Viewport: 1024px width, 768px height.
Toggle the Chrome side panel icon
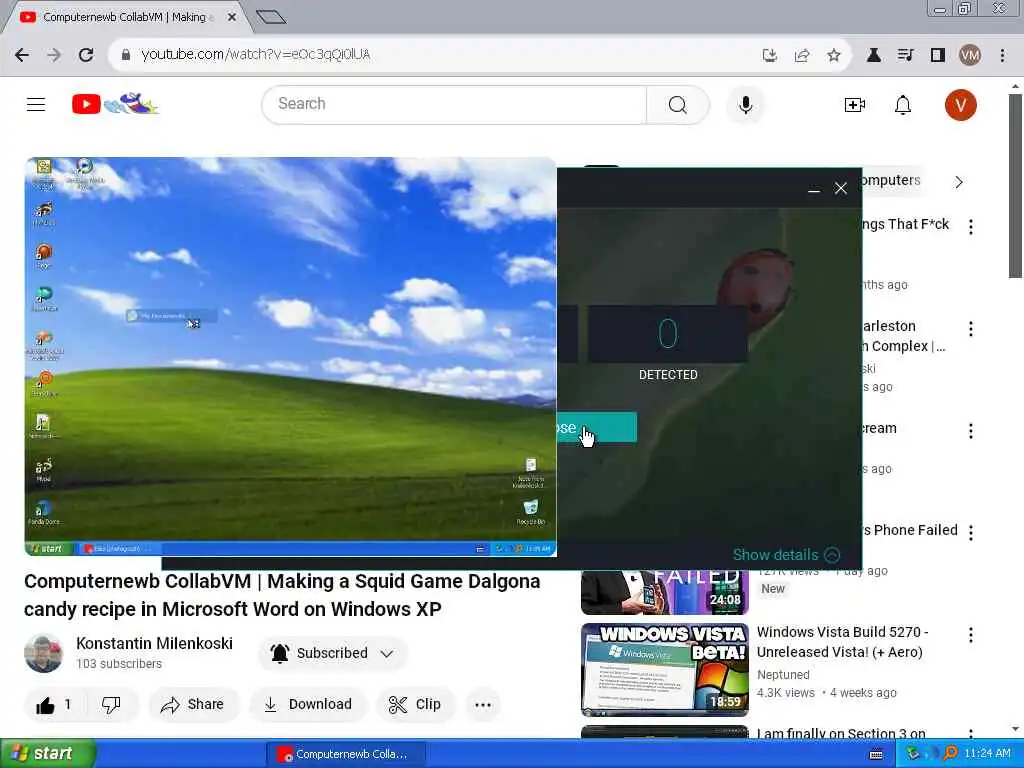click(x=938, y=56)
